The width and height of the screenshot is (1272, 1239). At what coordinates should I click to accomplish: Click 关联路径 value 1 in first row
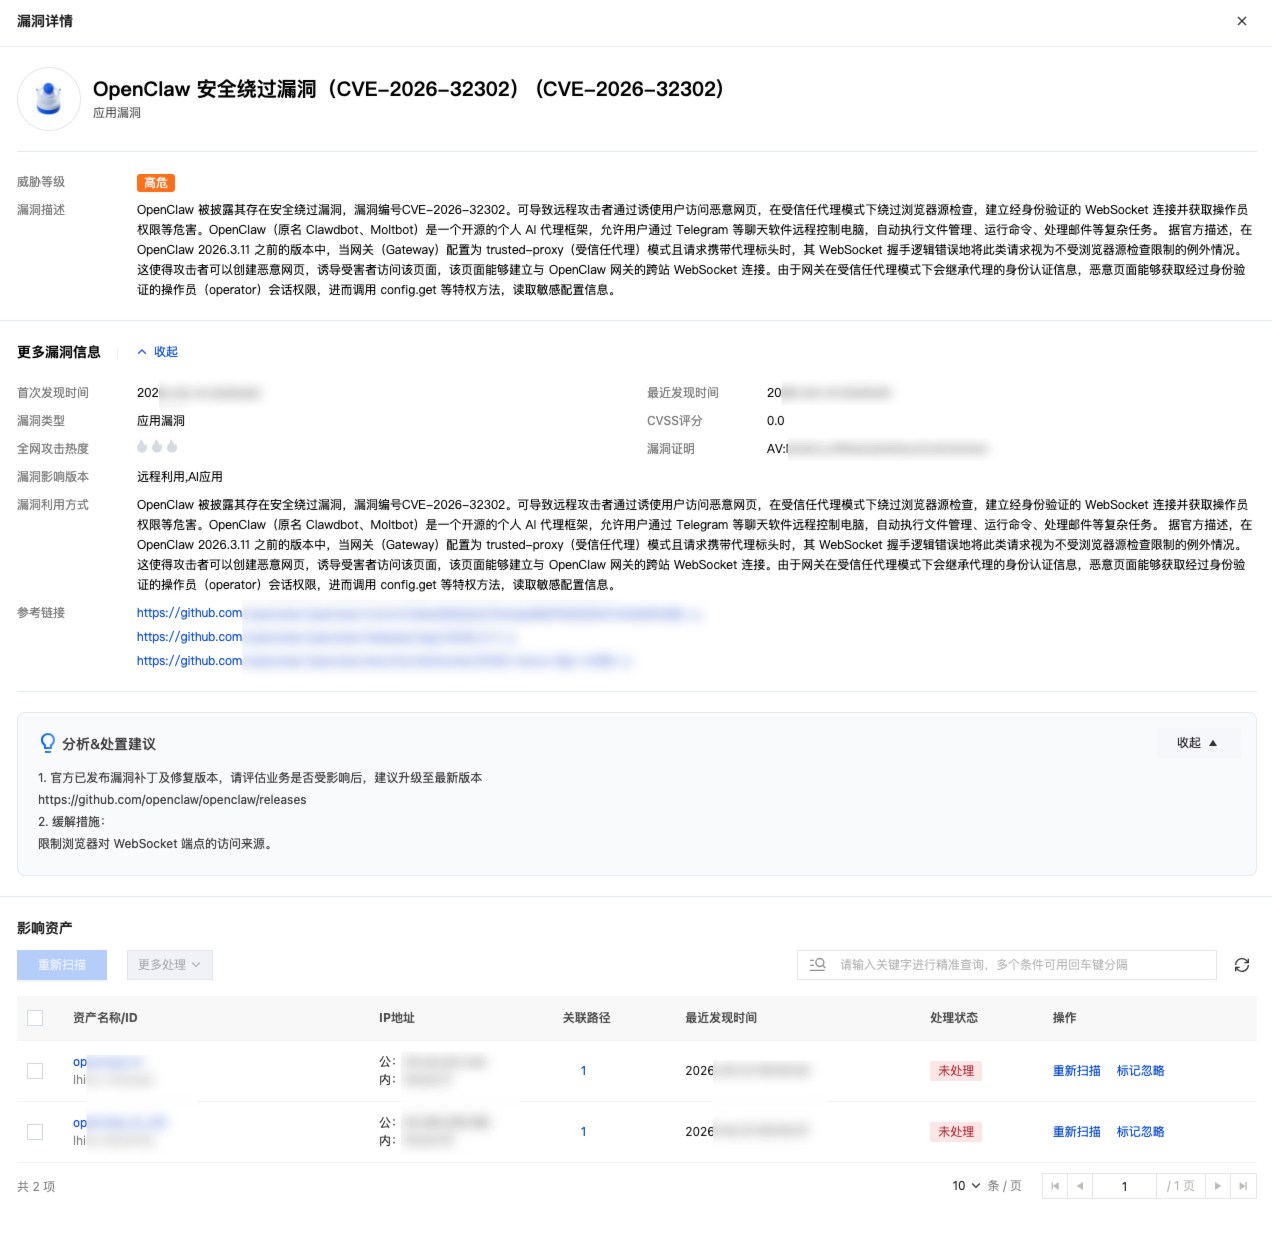583,1071
